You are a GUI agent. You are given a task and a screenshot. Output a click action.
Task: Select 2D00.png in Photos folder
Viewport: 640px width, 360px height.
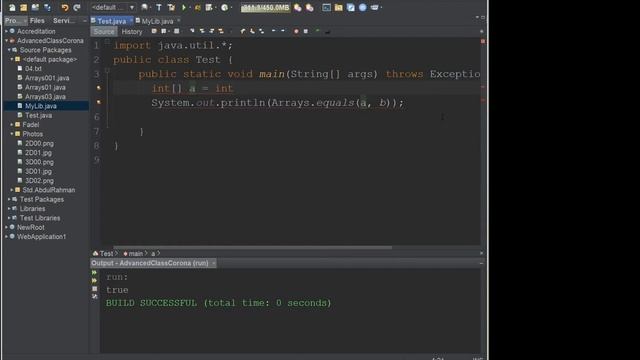coord(39,143)
